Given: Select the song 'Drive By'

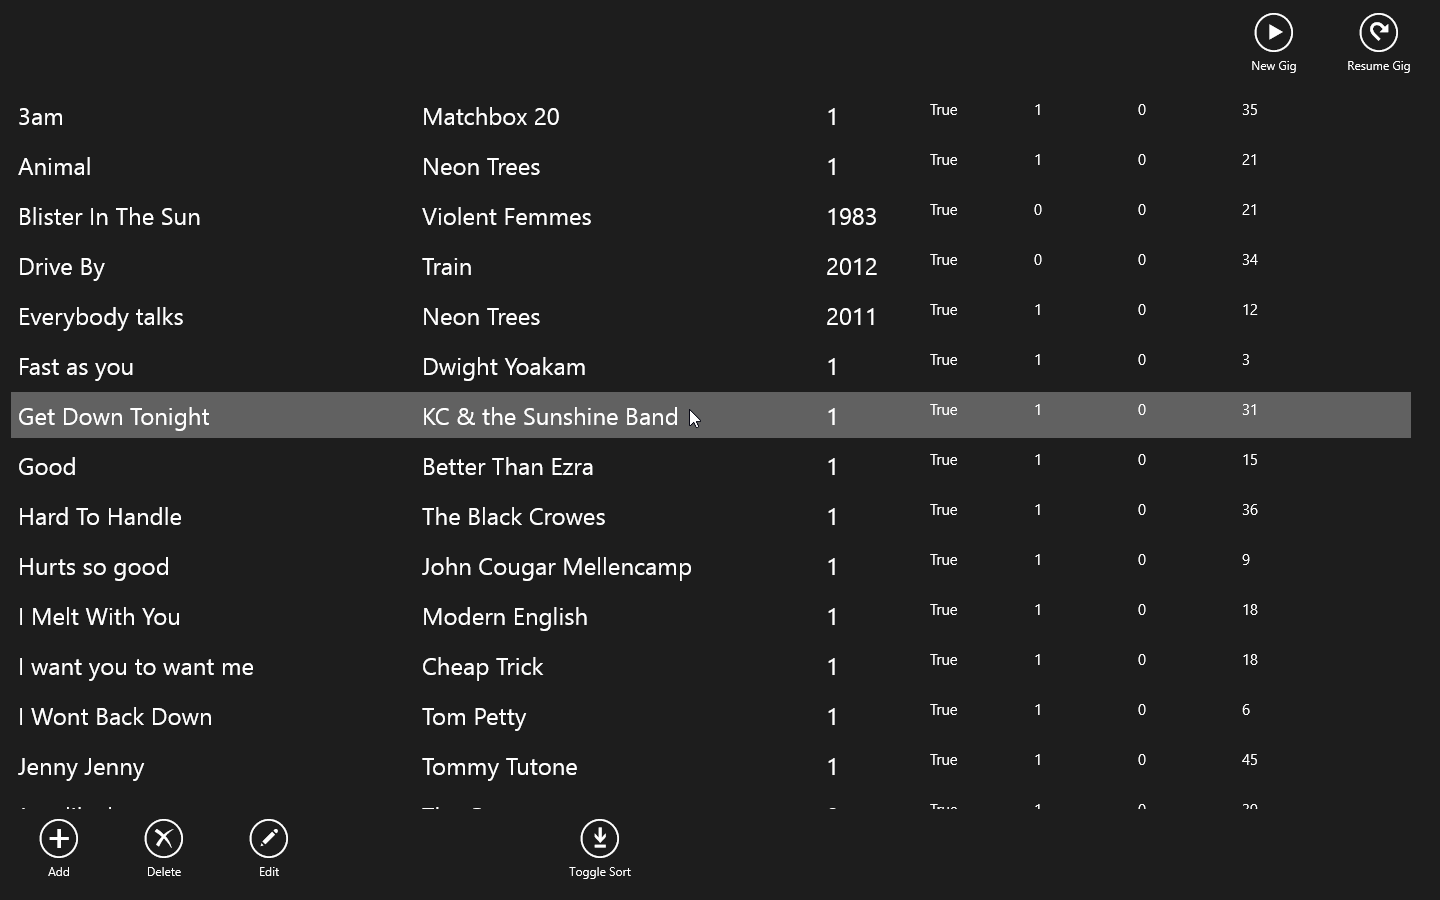Looking at the screenshot, I should click(x=61, y=267).
